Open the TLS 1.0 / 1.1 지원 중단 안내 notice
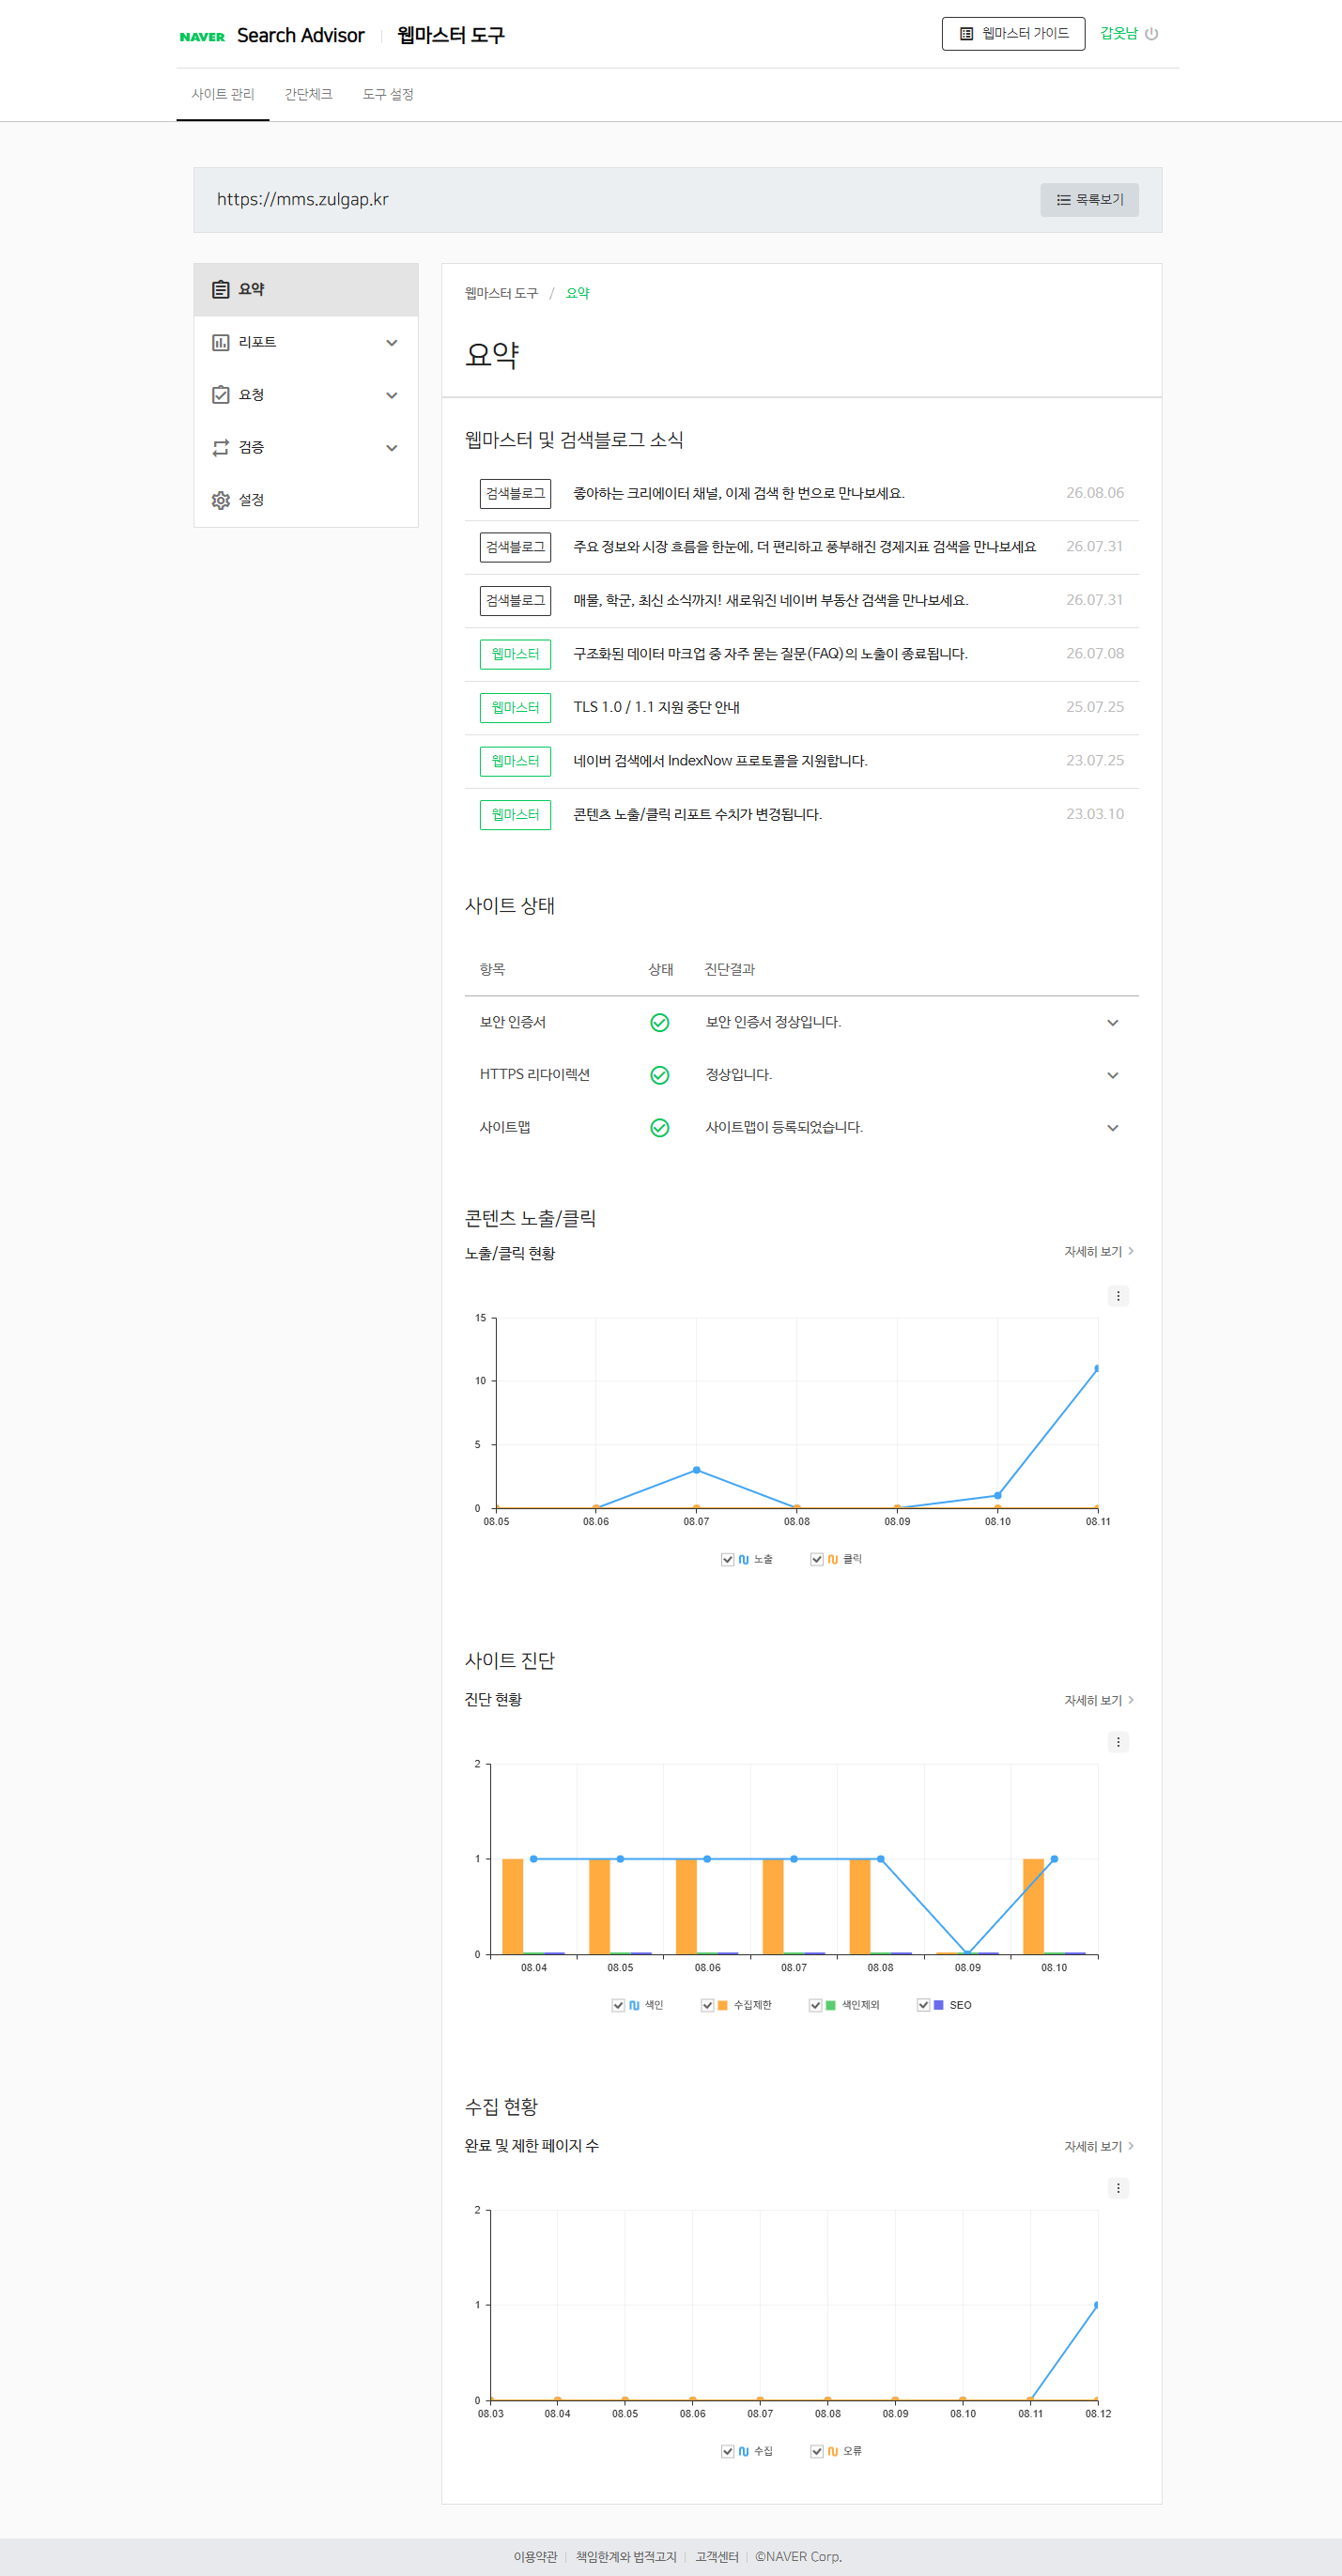 point(656,707)
